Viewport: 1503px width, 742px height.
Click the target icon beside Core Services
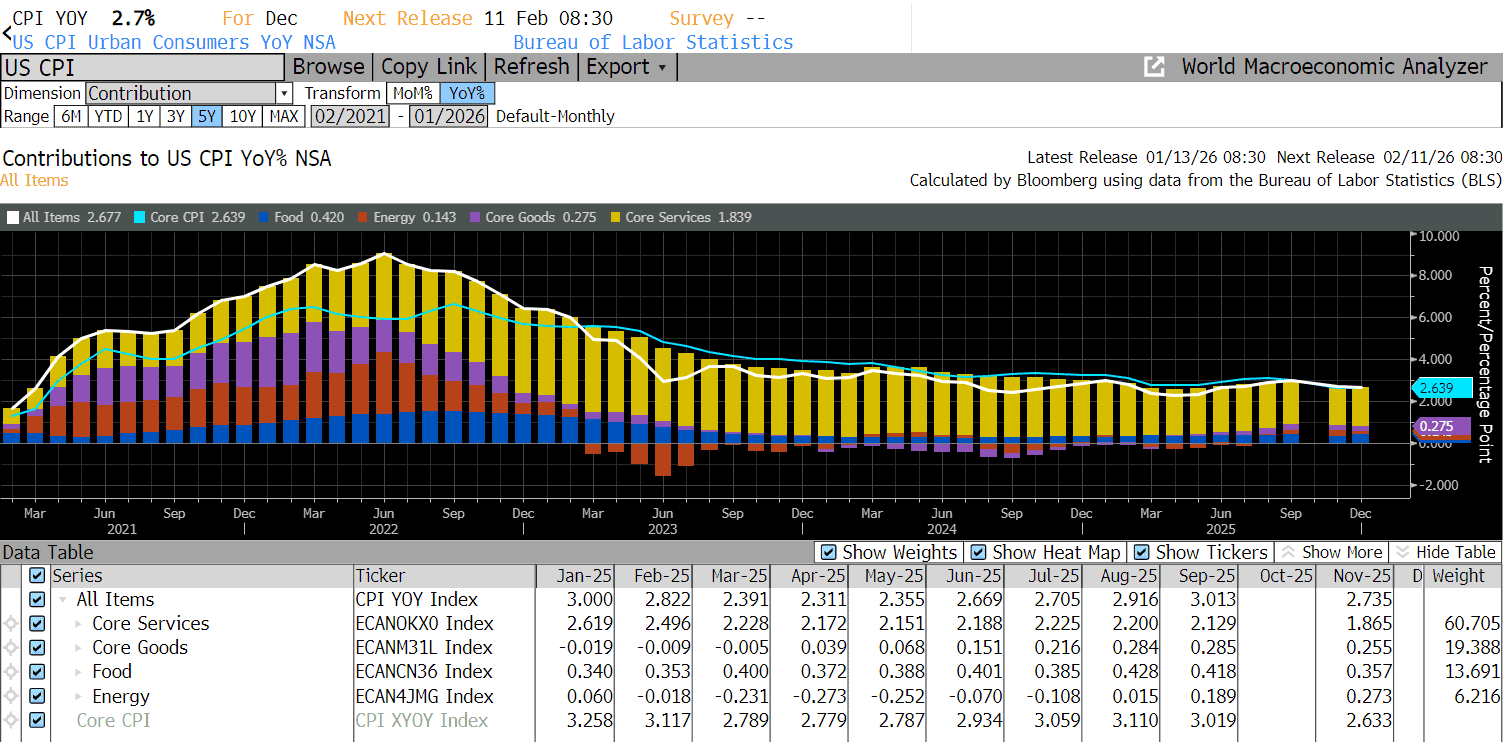click(x=12, y=624)
